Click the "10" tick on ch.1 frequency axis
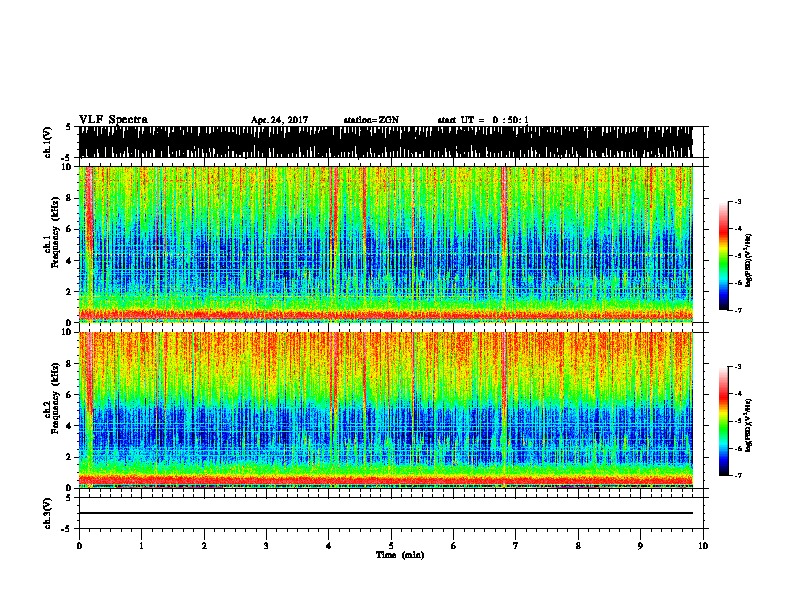792x612 pixels. (x=68, y=167)
